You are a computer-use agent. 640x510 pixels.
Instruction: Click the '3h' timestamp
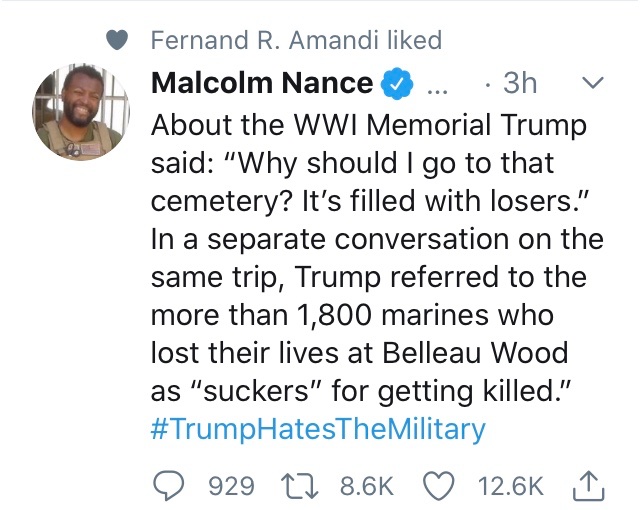pos(519,84)
